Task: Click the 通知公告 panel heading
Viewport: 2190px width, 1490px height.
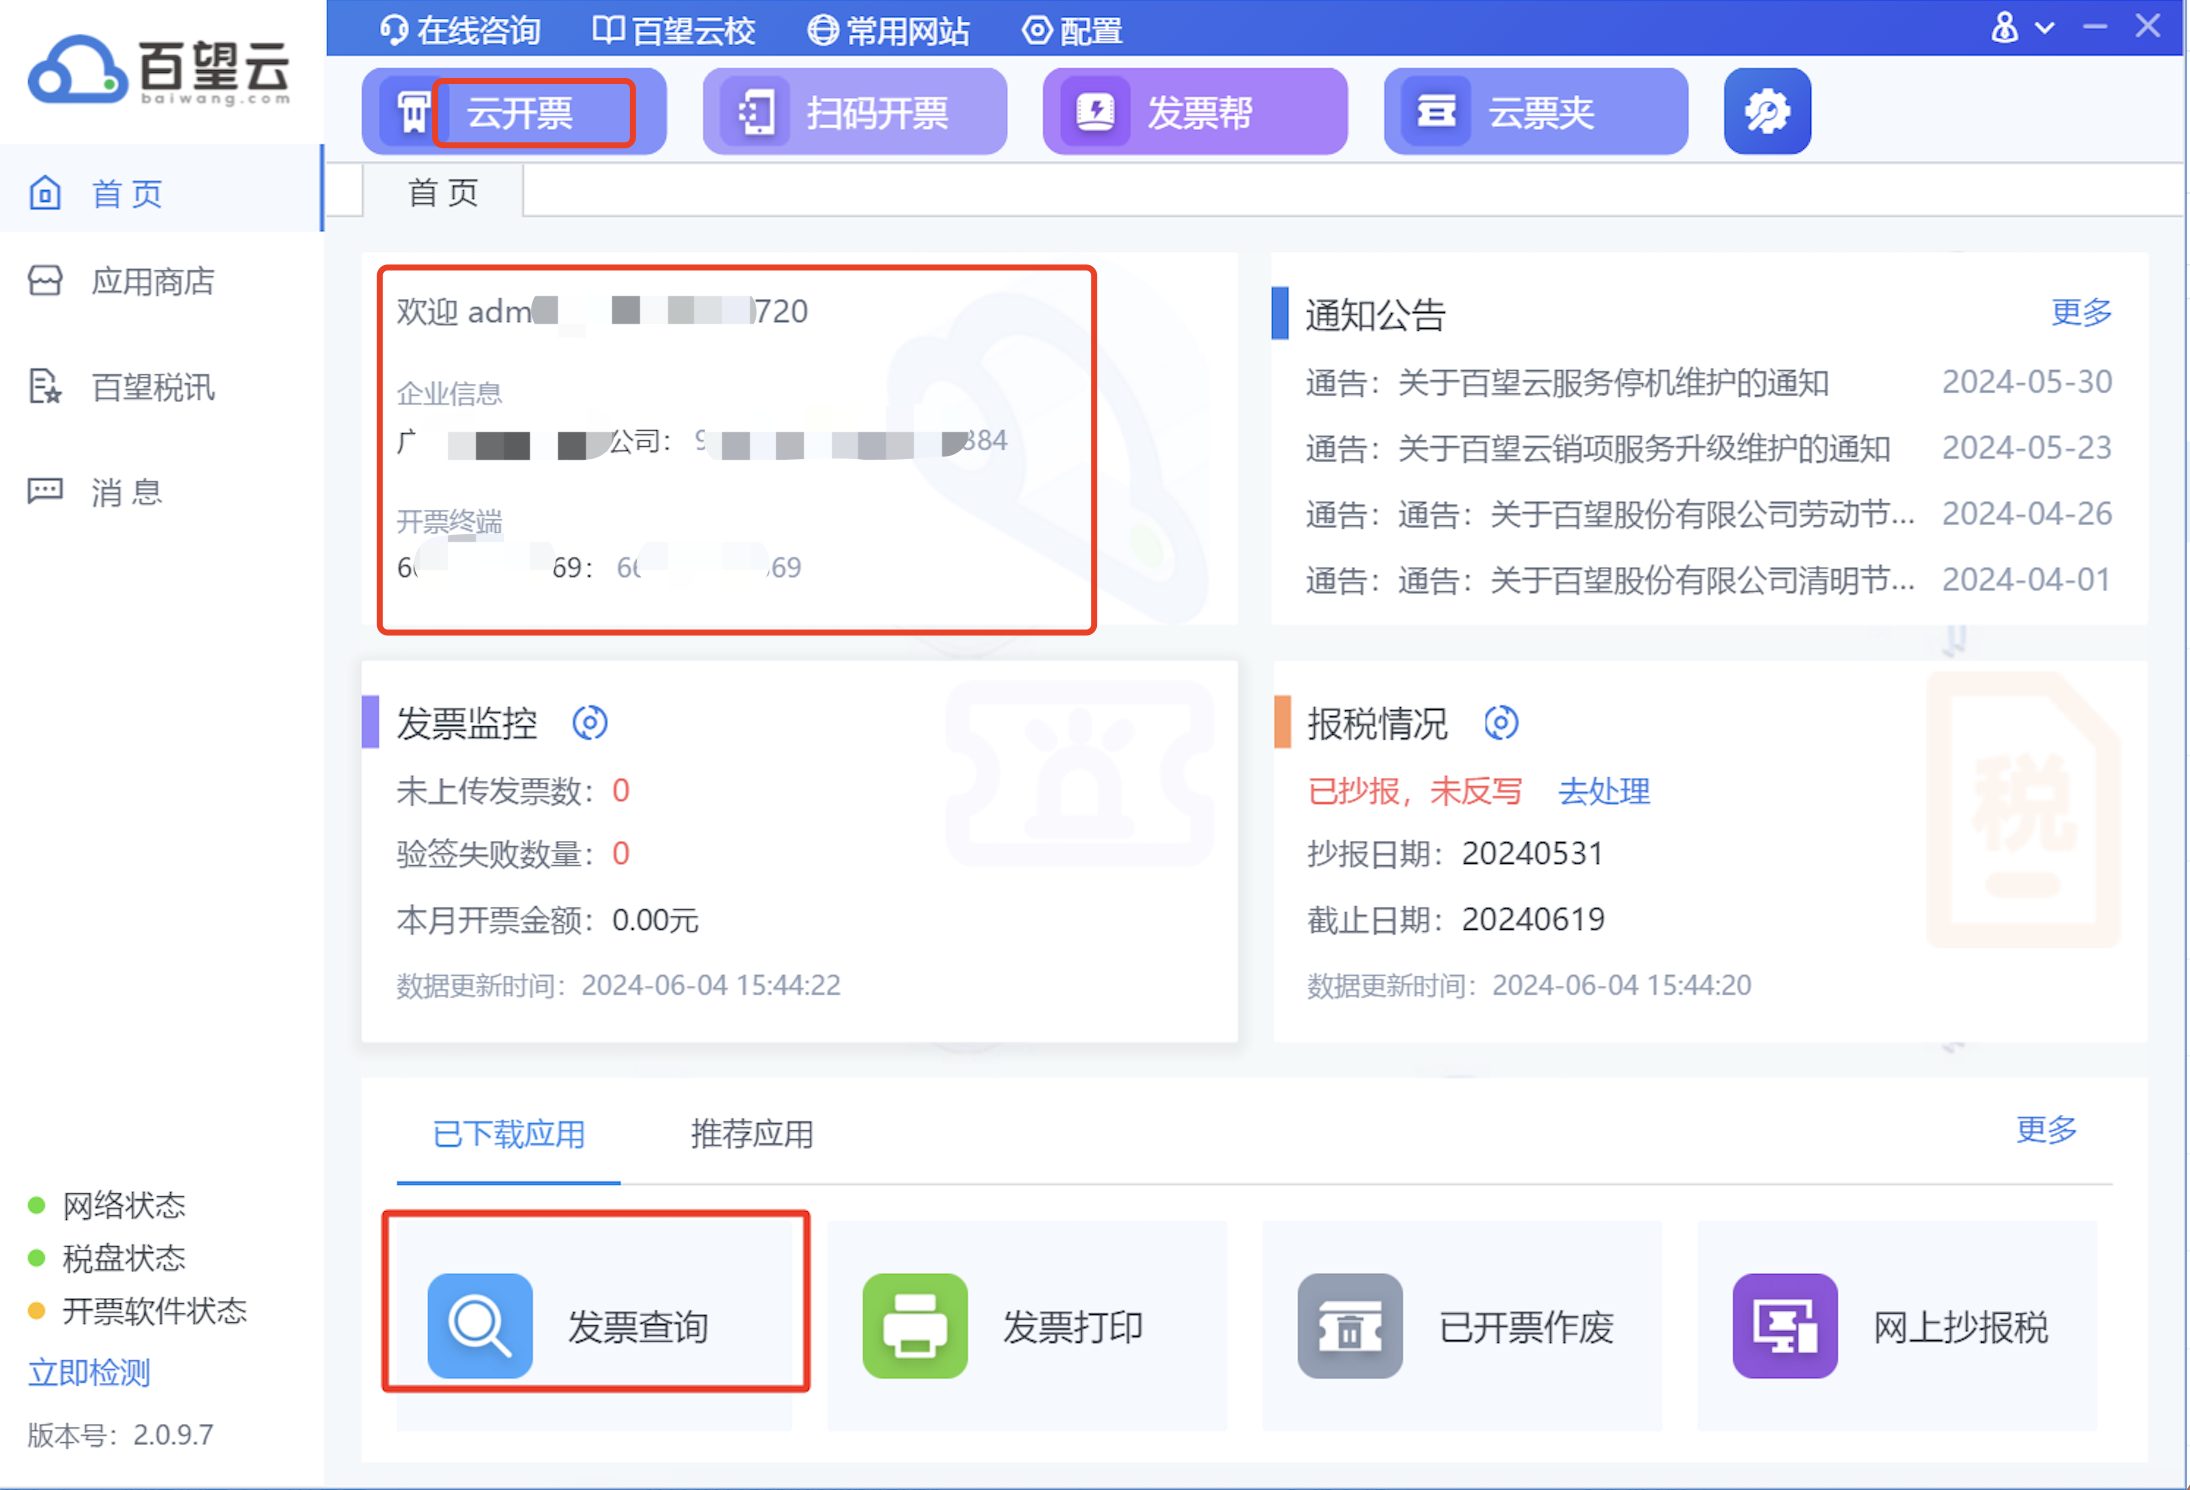Action: tap(1375, 314)
